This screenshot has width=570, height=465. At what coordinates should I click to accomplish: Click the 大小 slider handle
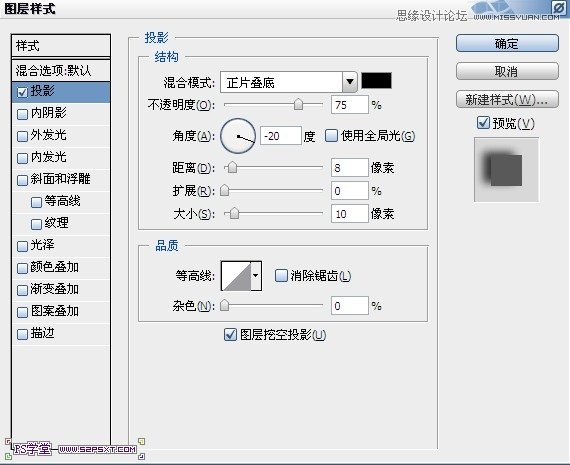pos(234,213)
